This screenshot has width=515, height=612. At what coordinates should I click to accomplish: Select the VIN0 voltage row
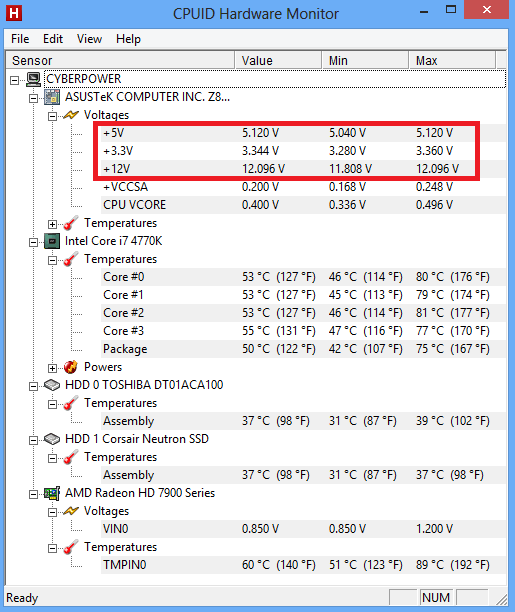[303, 529]
